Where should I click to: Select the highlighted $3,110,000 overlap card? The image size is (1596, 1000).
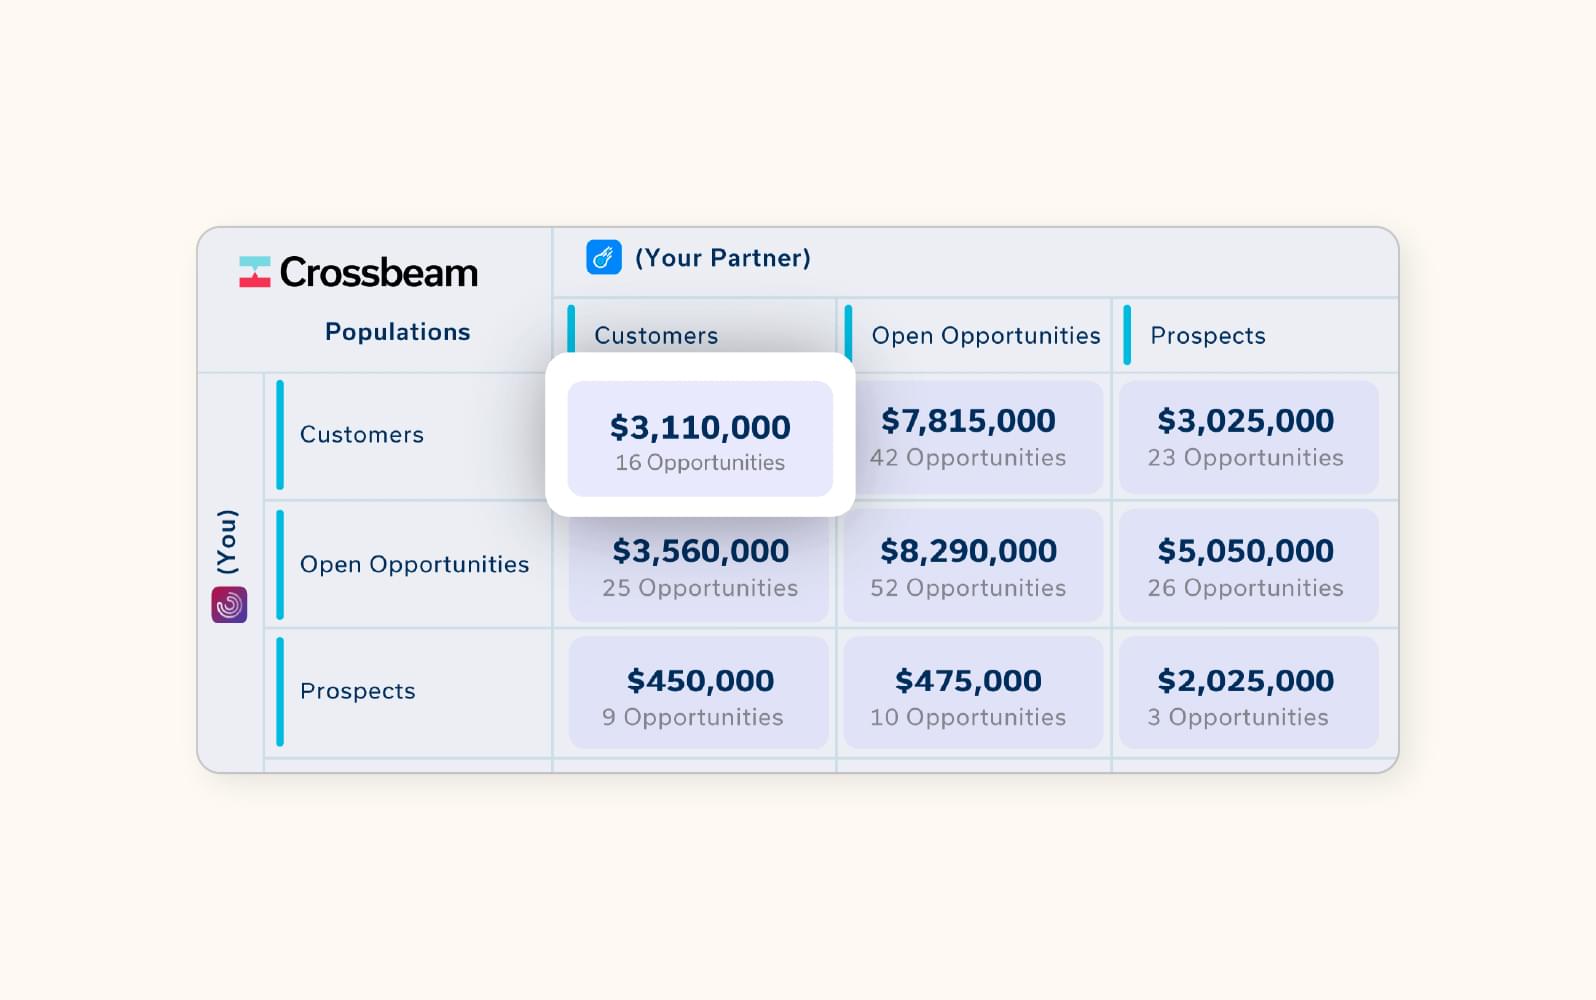pyautogui.click(x=699, y=437)
